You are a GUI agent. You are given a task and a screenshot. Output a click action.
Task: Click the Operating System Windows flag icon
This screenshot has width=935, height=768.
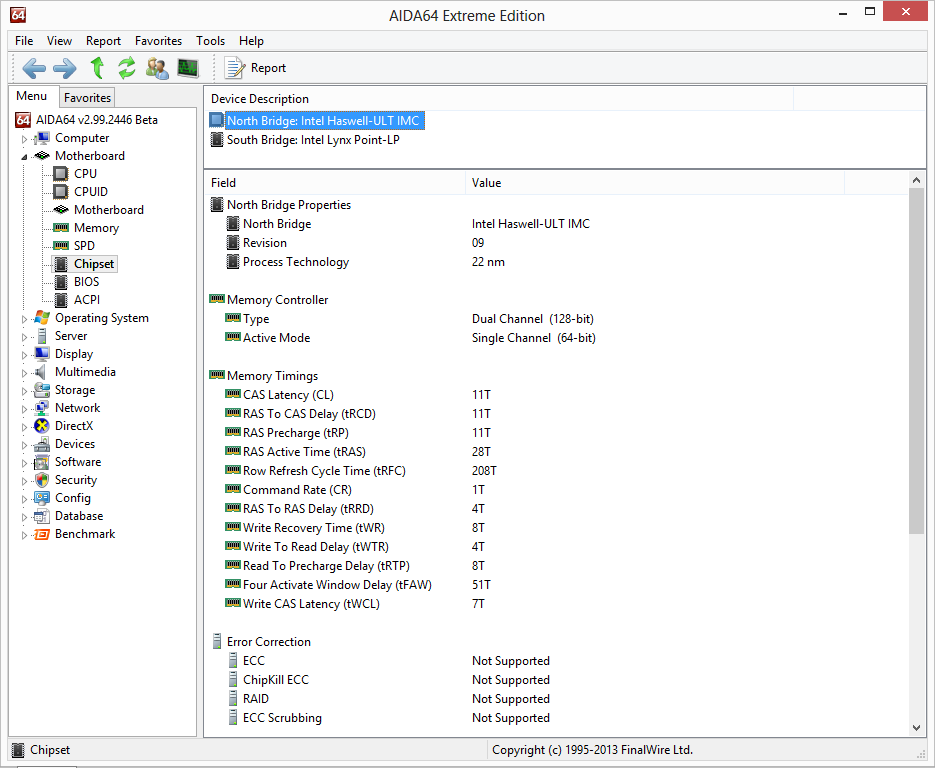pos(42,318)
